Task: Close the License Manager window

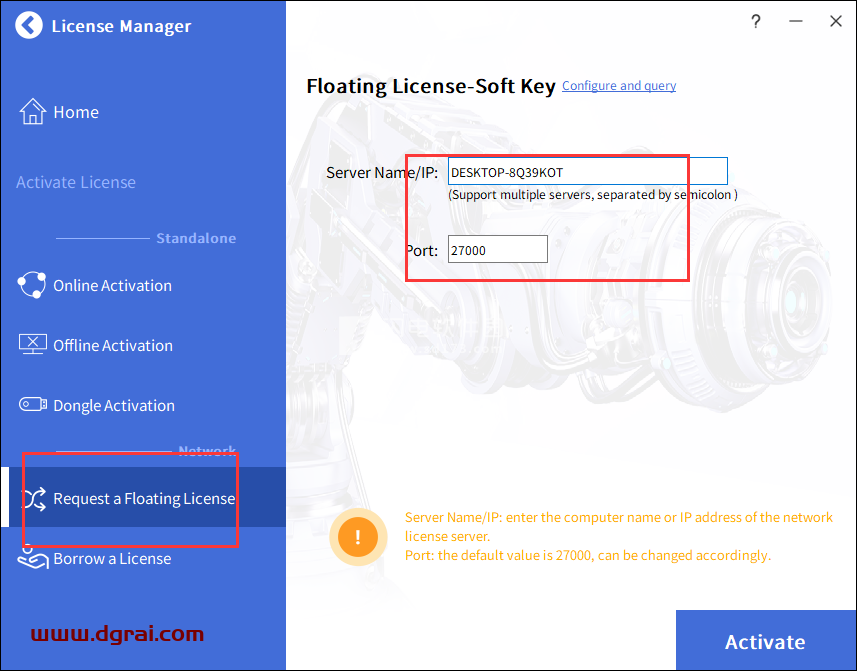Action: [x=836, y=21]
